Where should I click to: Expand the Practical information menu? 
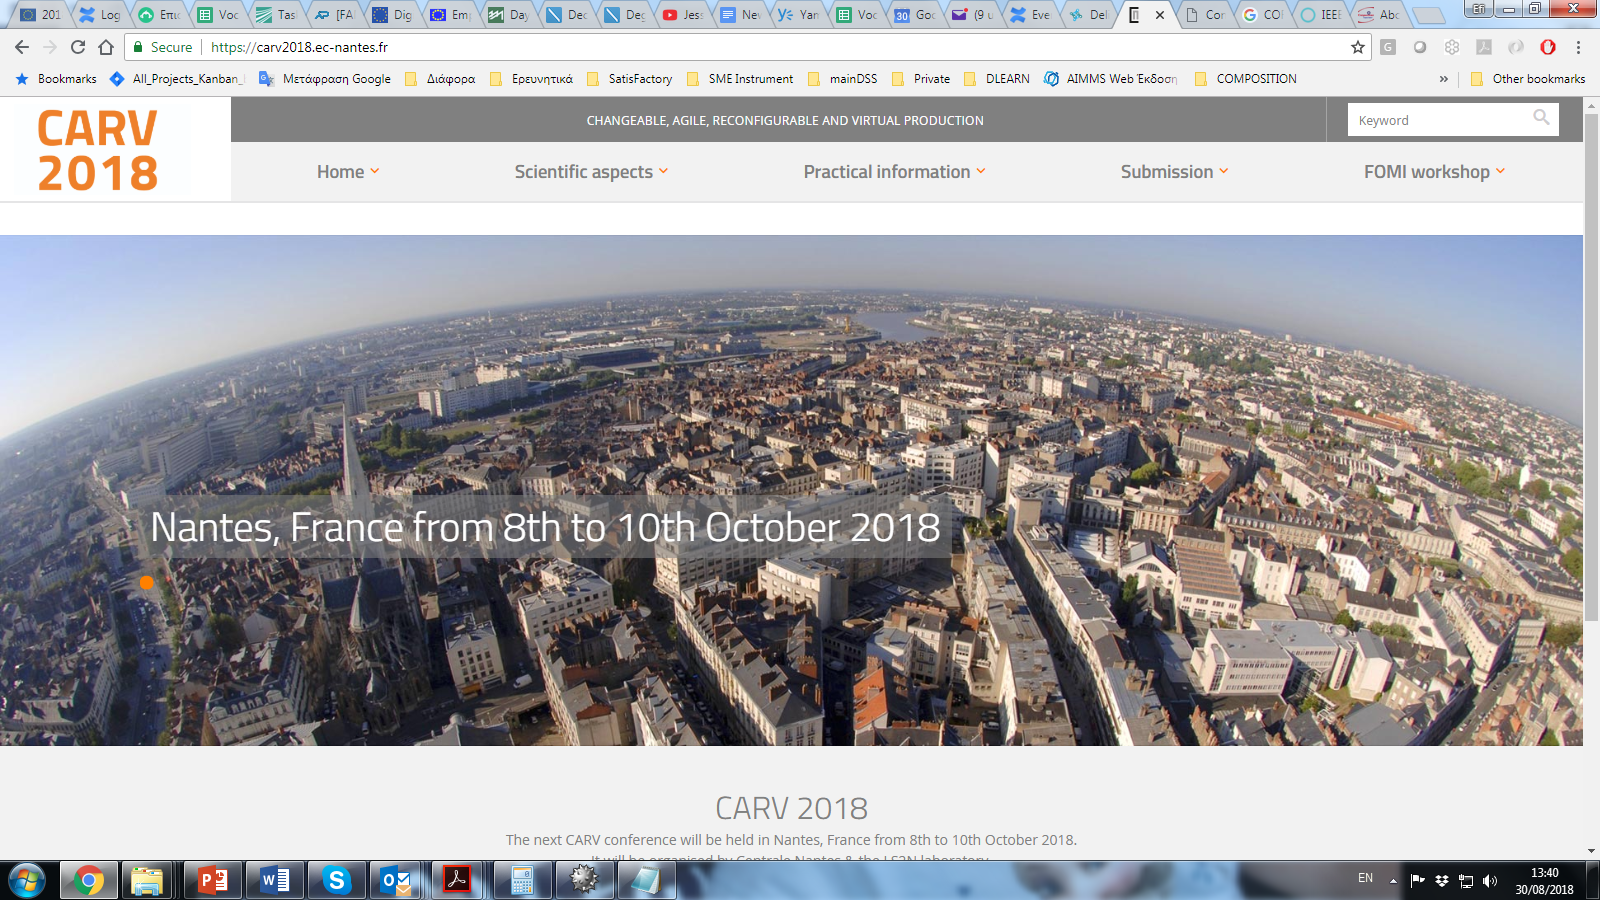[894, 172]
